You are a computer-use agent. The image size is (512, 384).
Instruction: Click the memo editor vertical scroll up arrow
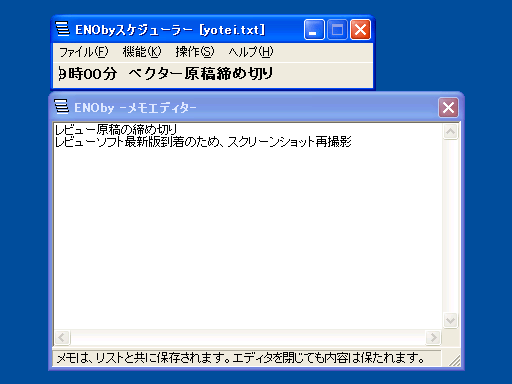[451, 132]
